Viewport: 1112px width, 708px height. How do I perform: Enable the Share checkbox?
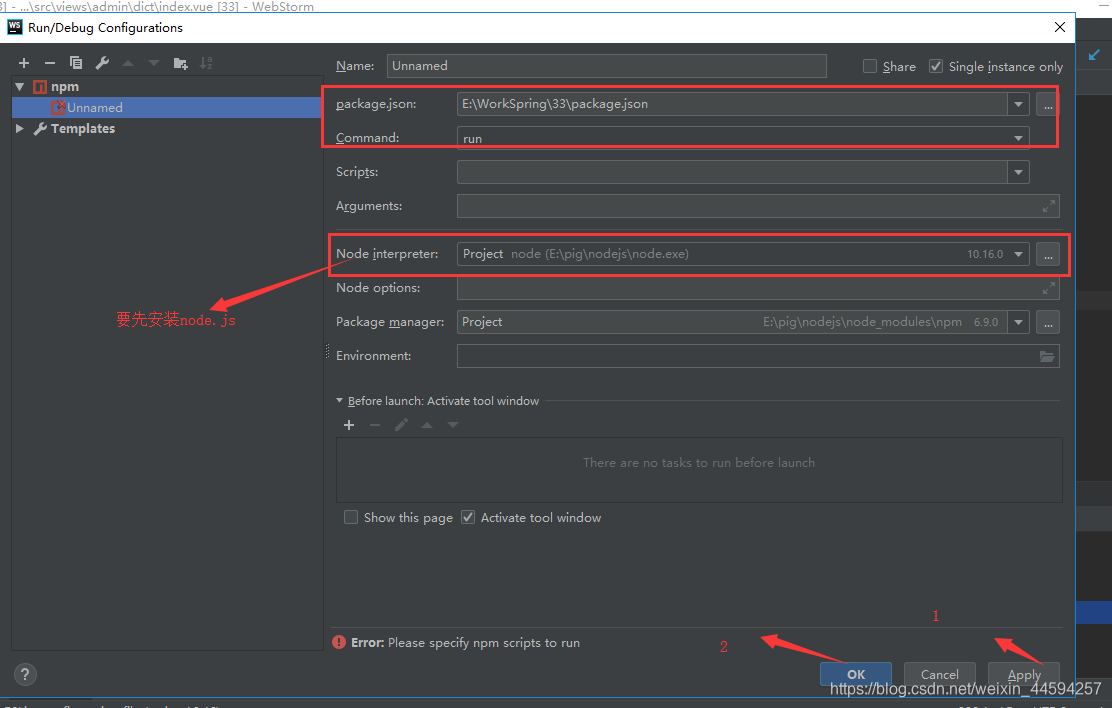click(x=869, y=66)
